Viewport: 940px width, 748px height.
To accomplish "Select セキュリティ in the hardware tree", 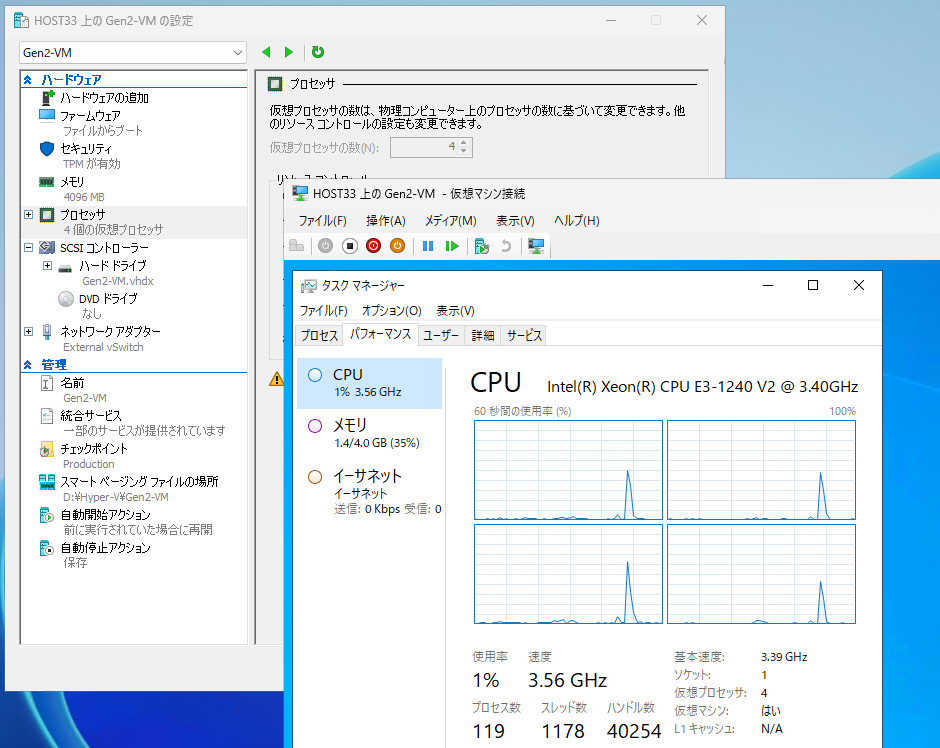I will 86,148.
